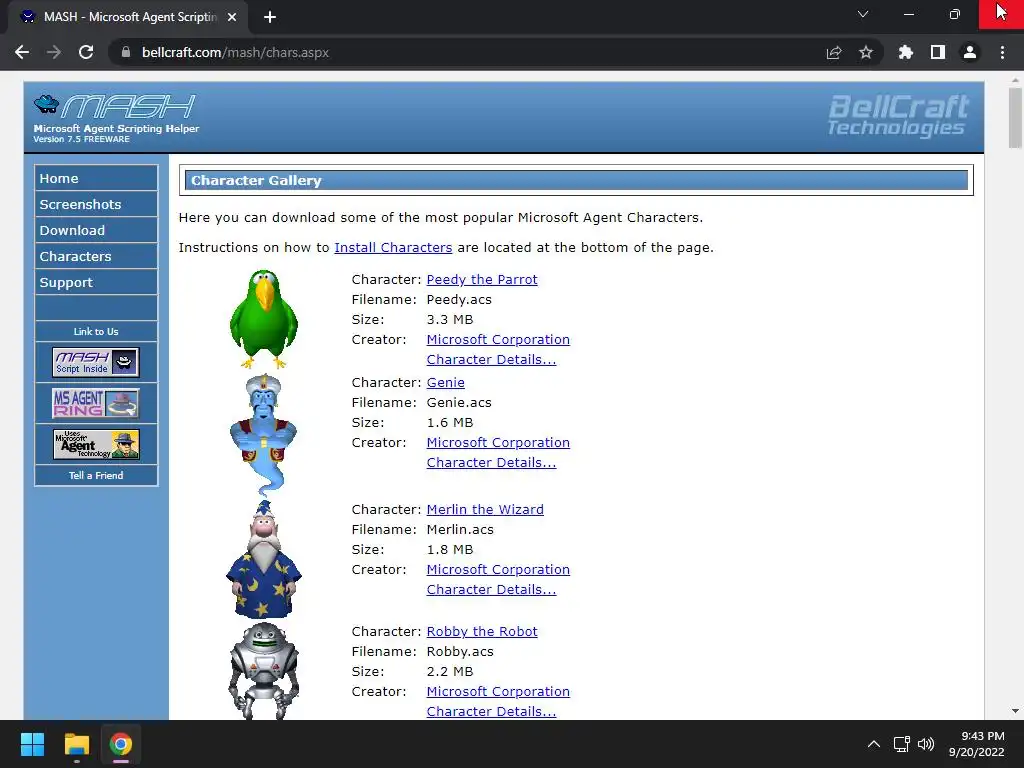Click the Merlin.acs filename text
Viewport: 1024px width, 768px height.
460,530
